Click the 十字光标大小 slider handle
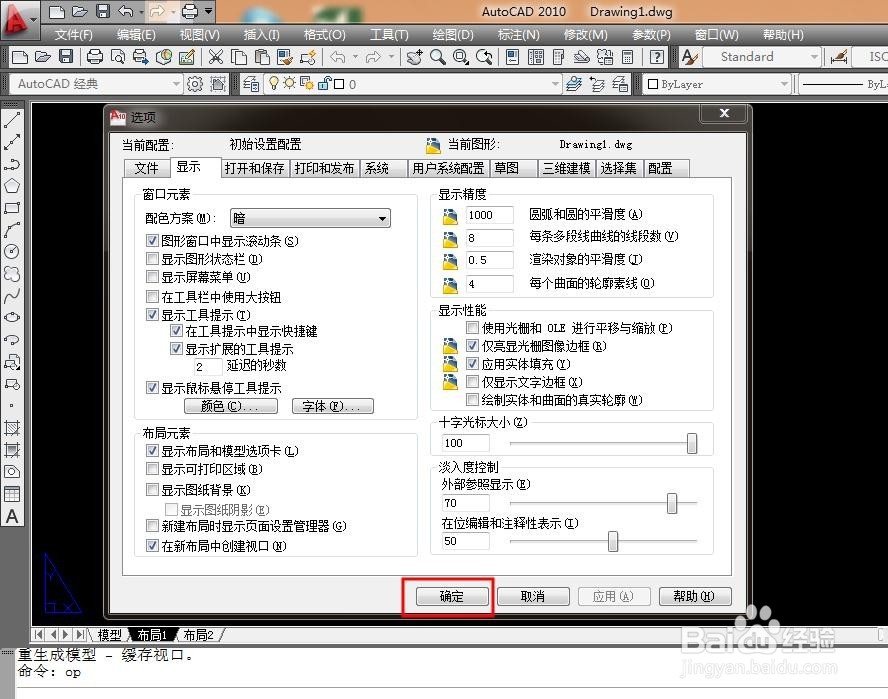888x699 pixels. (691, 444)
